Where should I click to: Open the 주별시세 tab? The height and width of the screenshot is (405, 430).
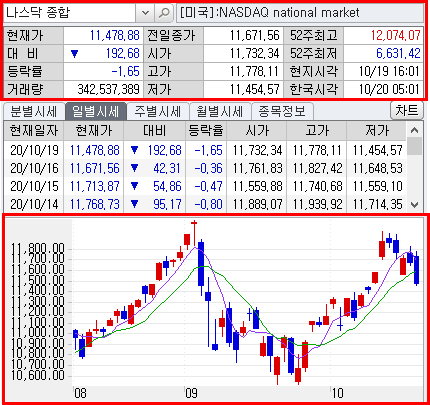tap(158, 111)
